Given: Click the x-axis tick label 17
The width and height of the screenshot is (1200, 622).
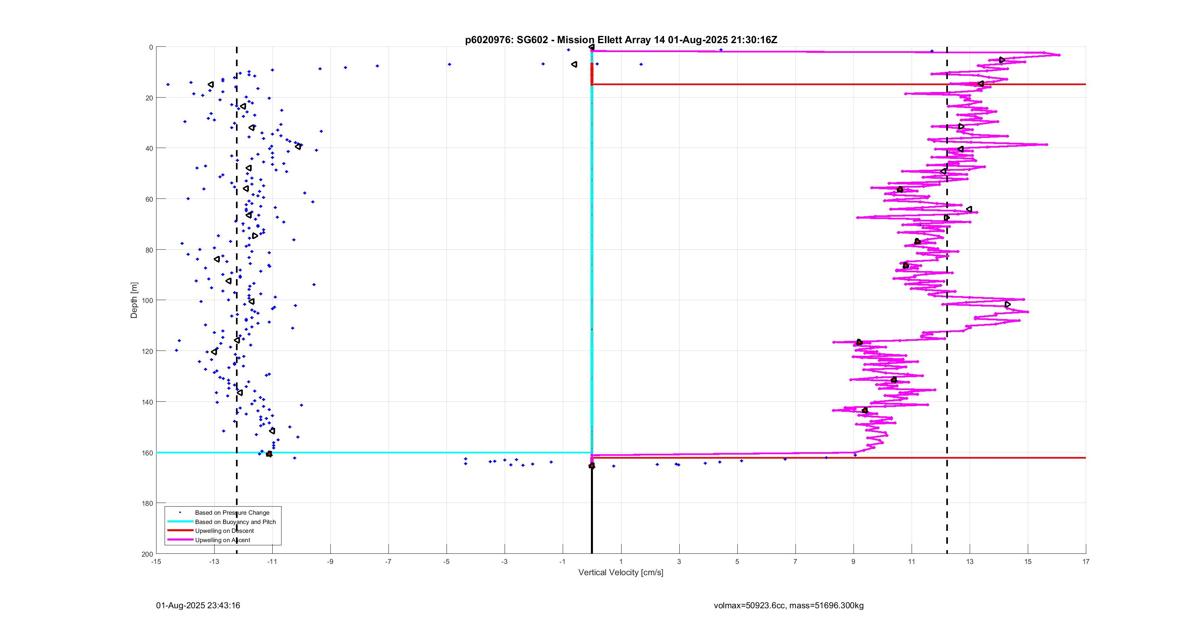Looking at the screenshot, I should (x=1085, y=562).
